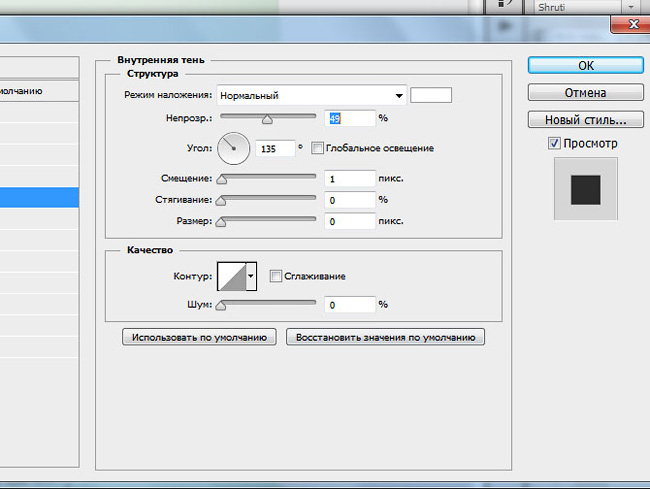Click the Непрозр. opacity slider handle
Image resolution: width=650 pixels, height=489 pixels.
point(267,120)
